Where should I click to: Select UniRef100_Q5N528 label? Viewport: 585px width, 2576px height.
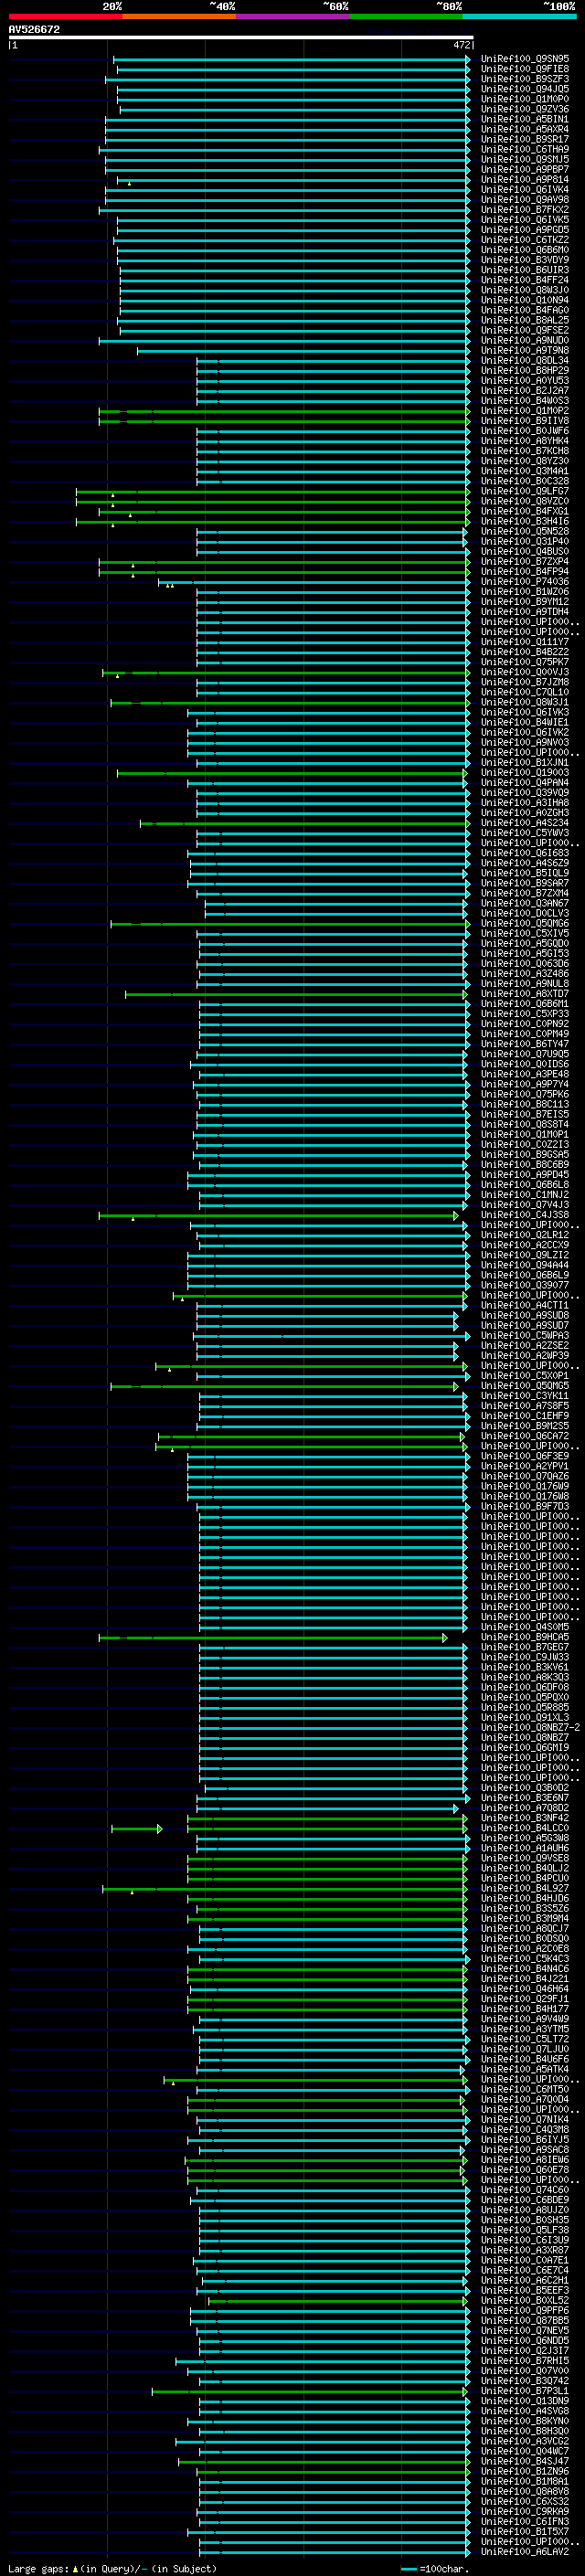pyautogui.click(x=525, y=532)
